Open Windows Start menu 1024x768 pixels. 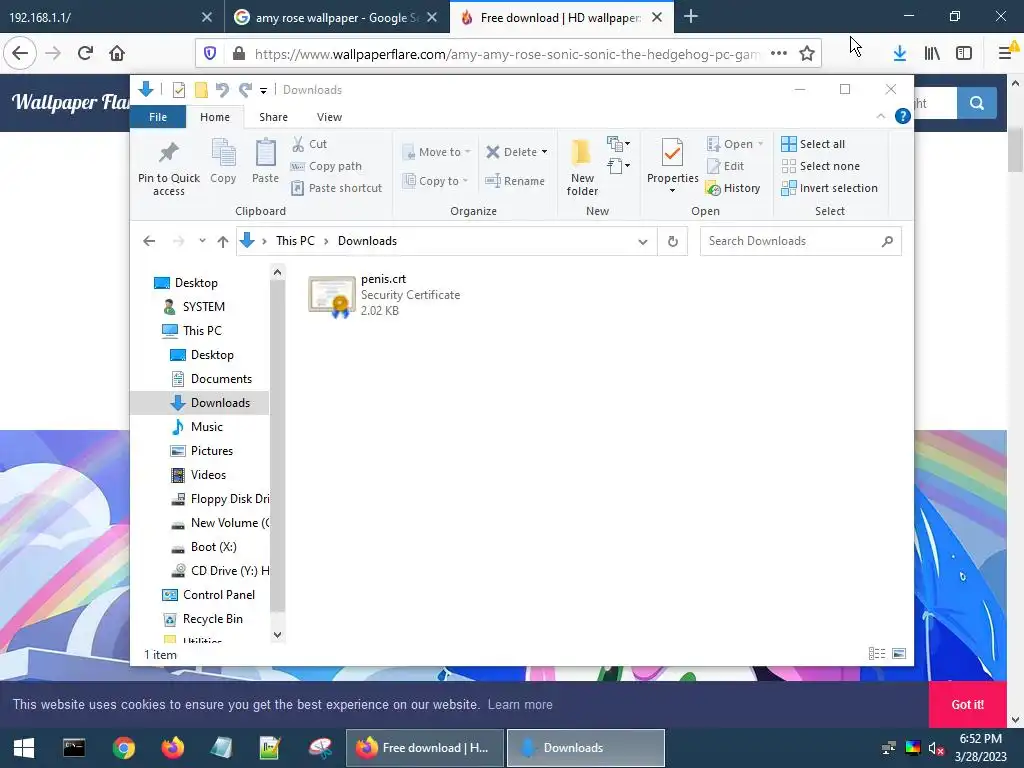pyautogui.click(x=24, y=748)
